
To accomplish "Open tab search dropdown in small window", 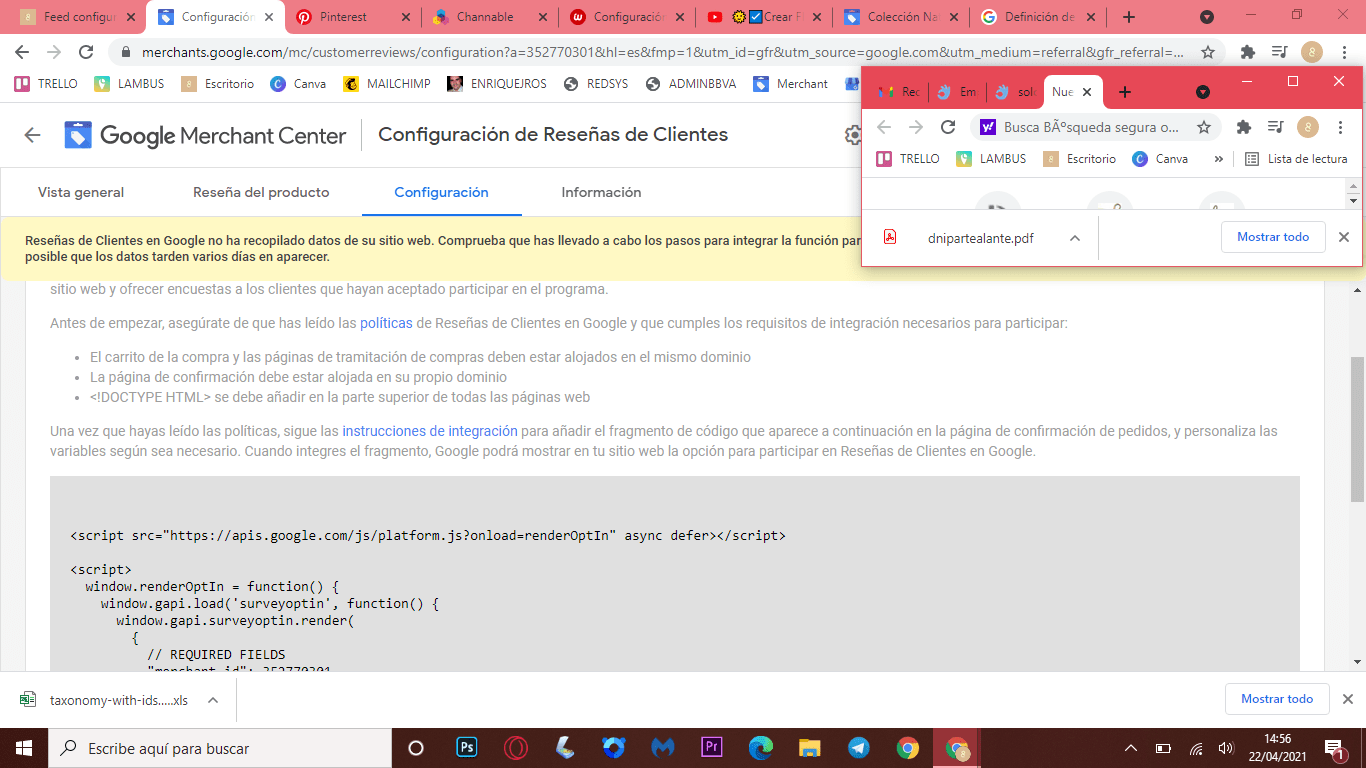I will pyautogui.click(x=1203, y=92).
